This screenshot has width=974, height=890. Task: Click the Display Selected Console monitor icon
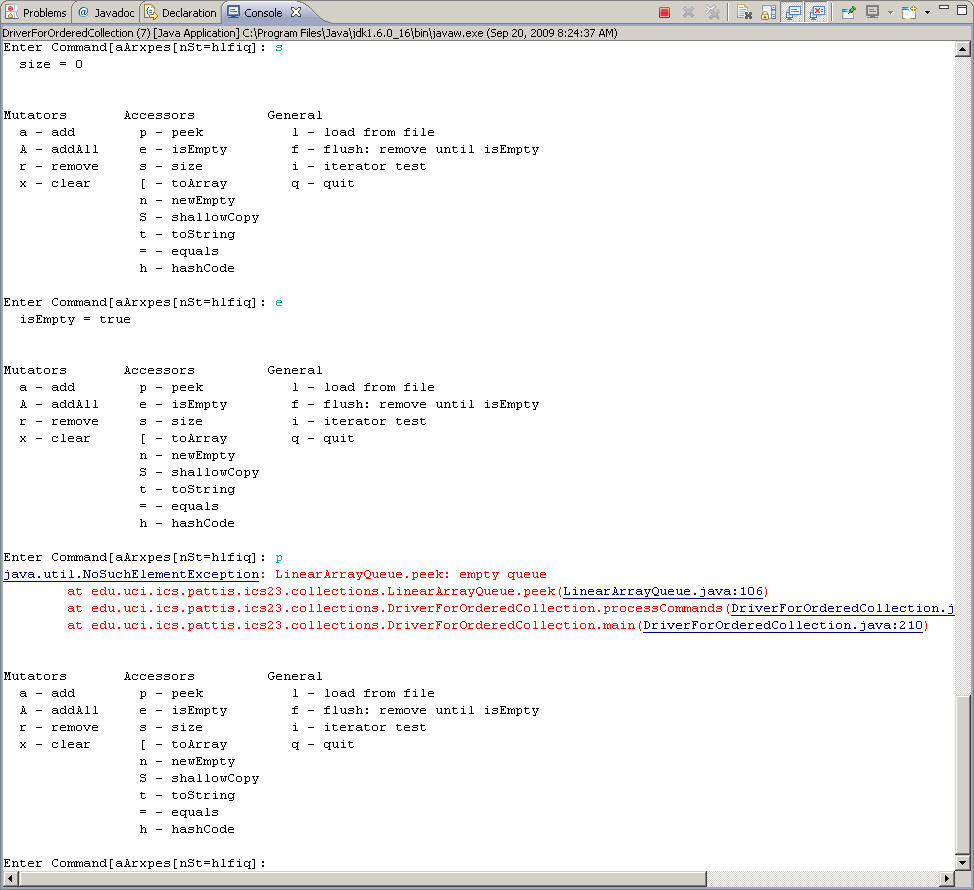tap(873, 13)
